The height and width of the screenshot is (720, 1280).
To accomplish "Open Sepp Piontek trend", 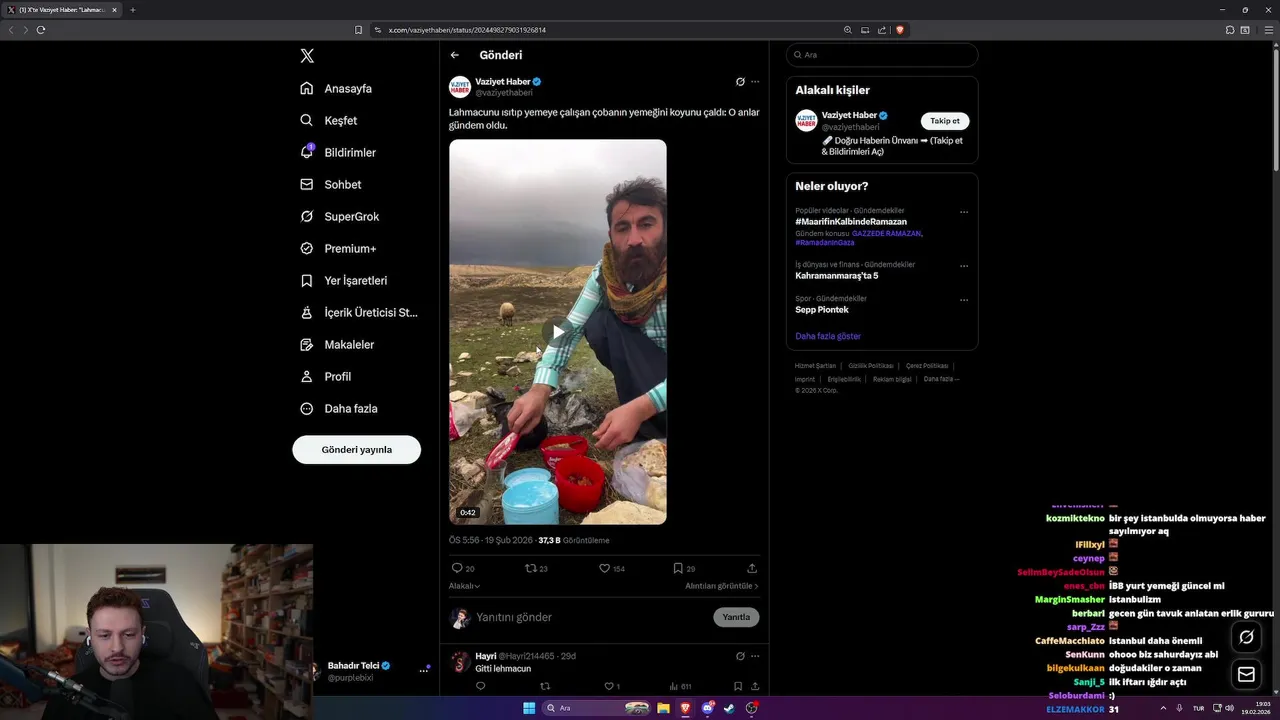I will tap(822, 309).
